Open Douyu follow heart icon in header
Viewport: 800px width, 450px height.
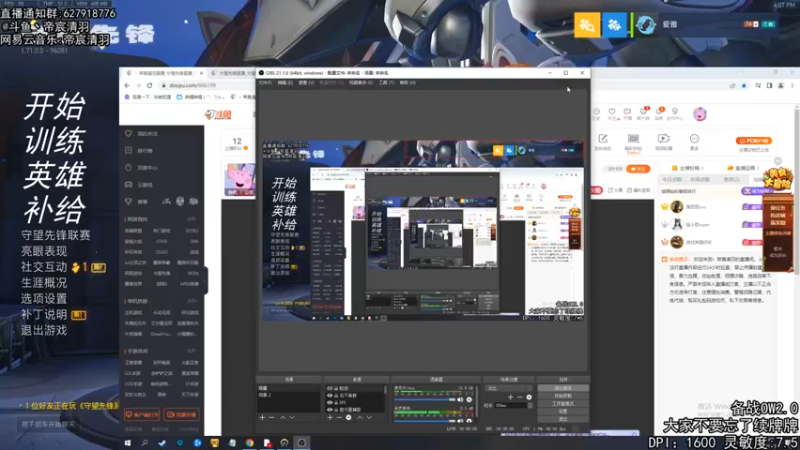point(612,111)
